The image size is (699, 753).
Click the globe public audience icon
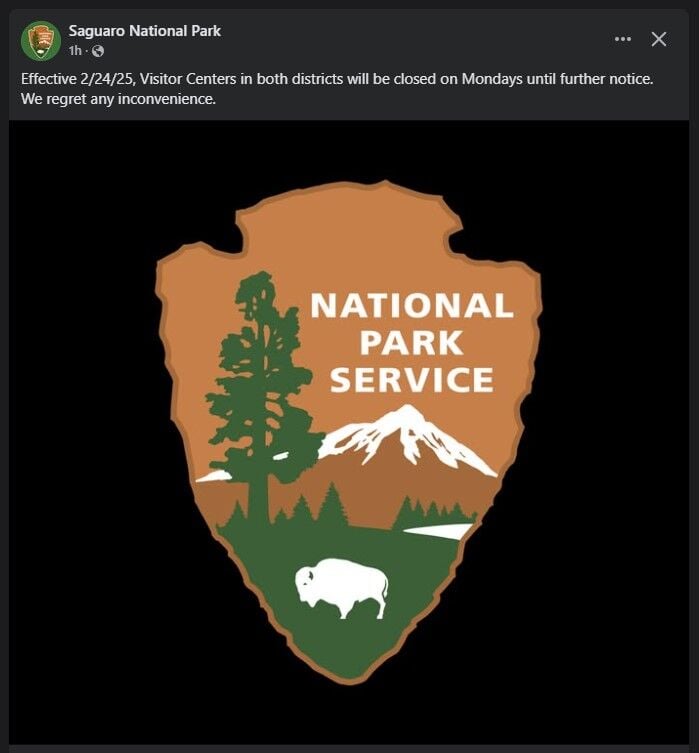pos(97,51)
